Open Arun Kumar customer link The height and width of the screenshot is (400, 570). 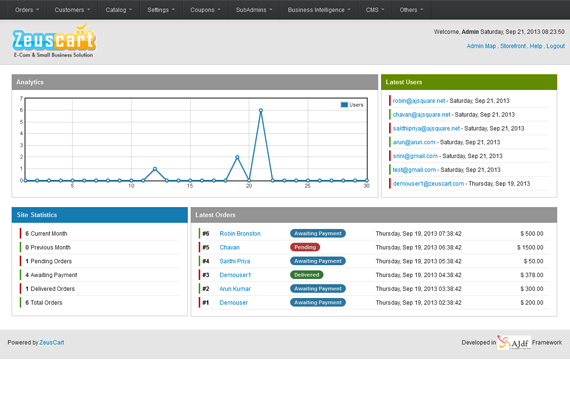pos(235,289)
